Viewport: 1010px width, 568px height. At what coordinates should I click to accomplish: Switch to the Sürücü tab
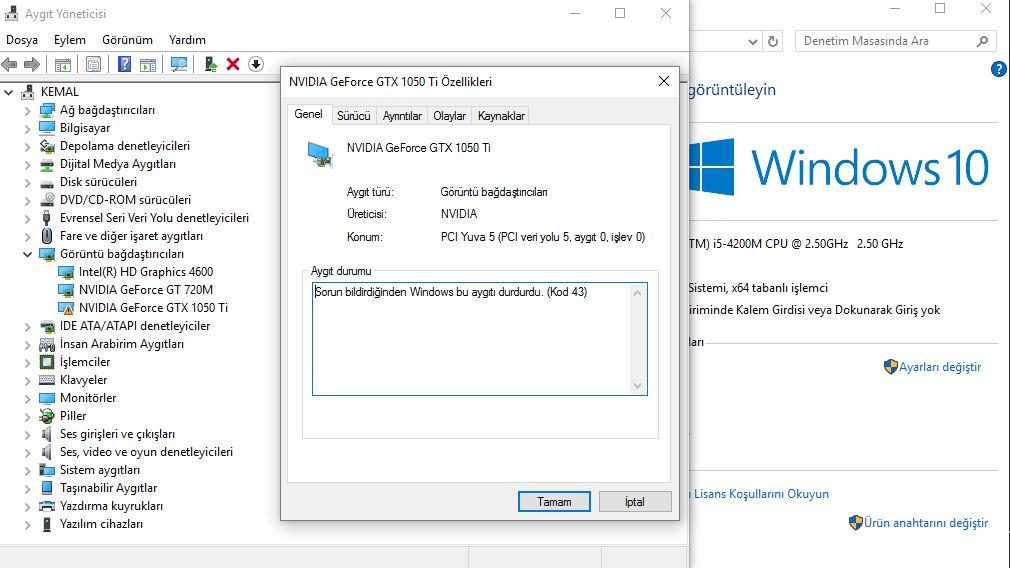point(354,116)
